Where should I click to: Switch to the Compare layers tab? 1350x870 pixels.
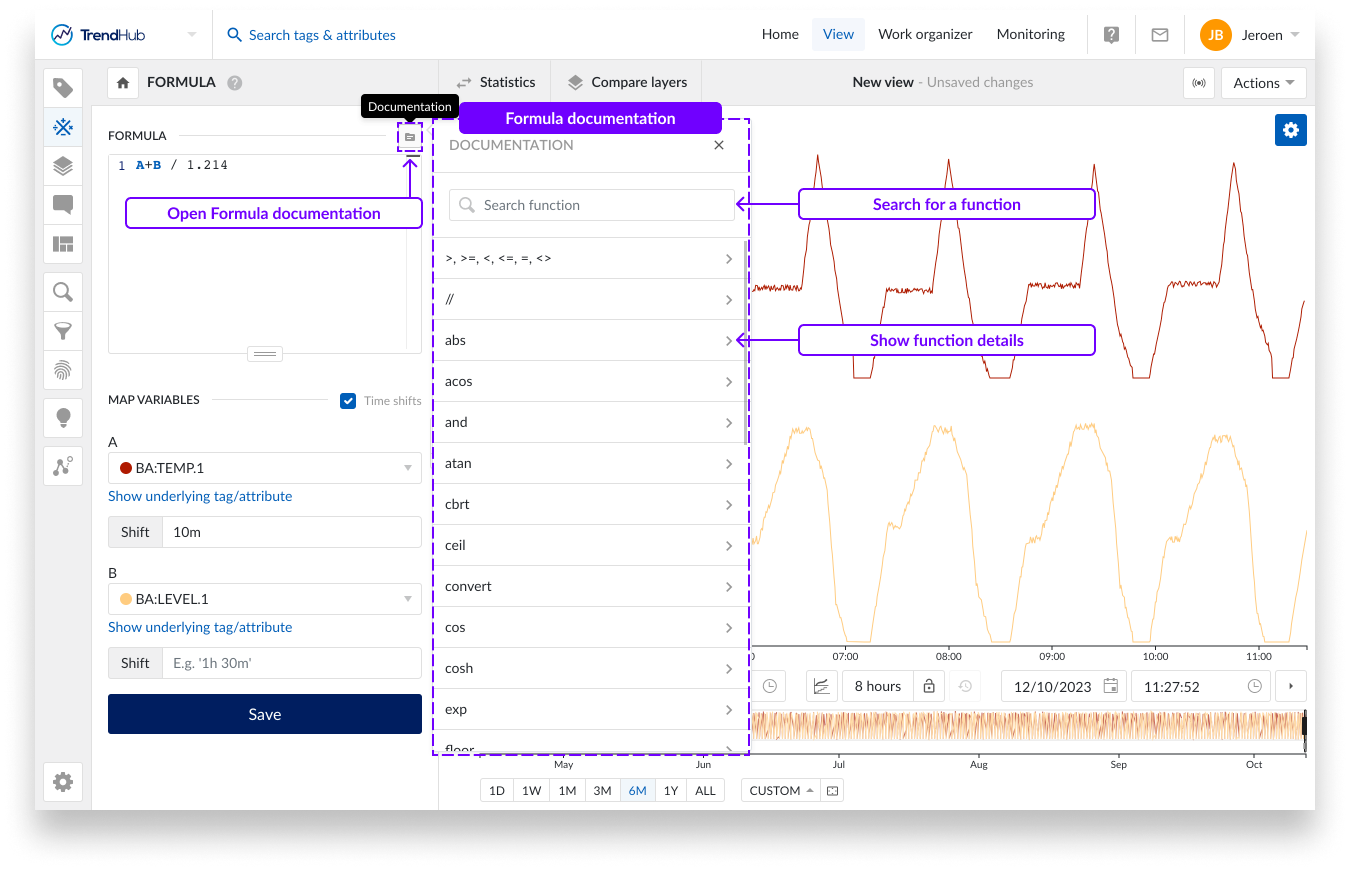point(627,82)
